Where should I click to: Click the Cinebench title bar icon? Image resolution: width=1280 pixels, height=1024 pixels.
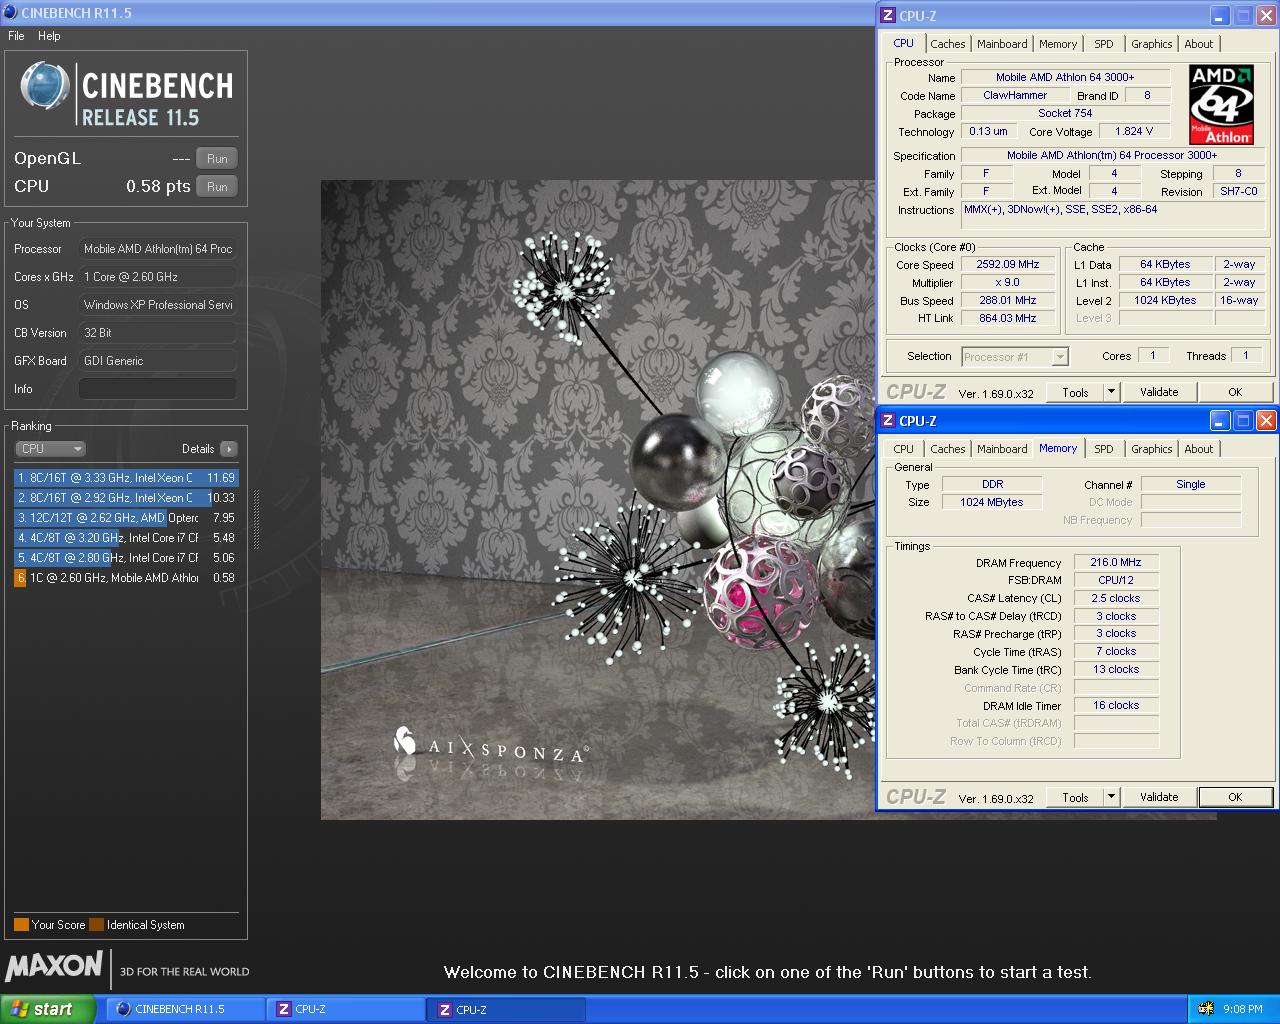tap(10, 13)
